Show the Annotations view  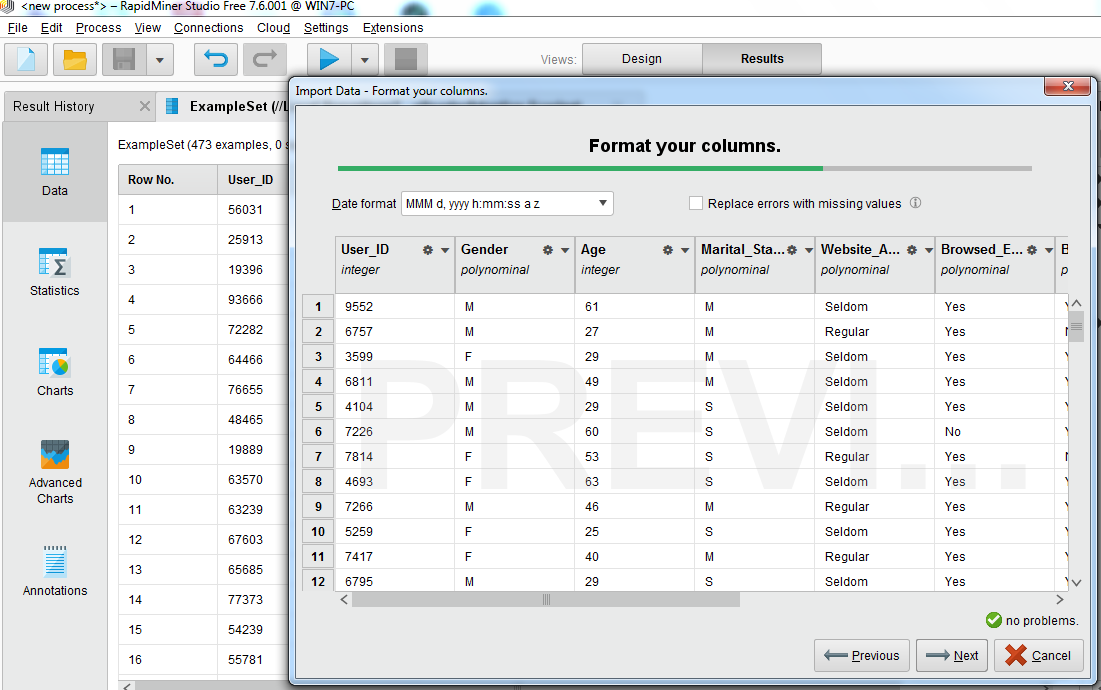55,568
